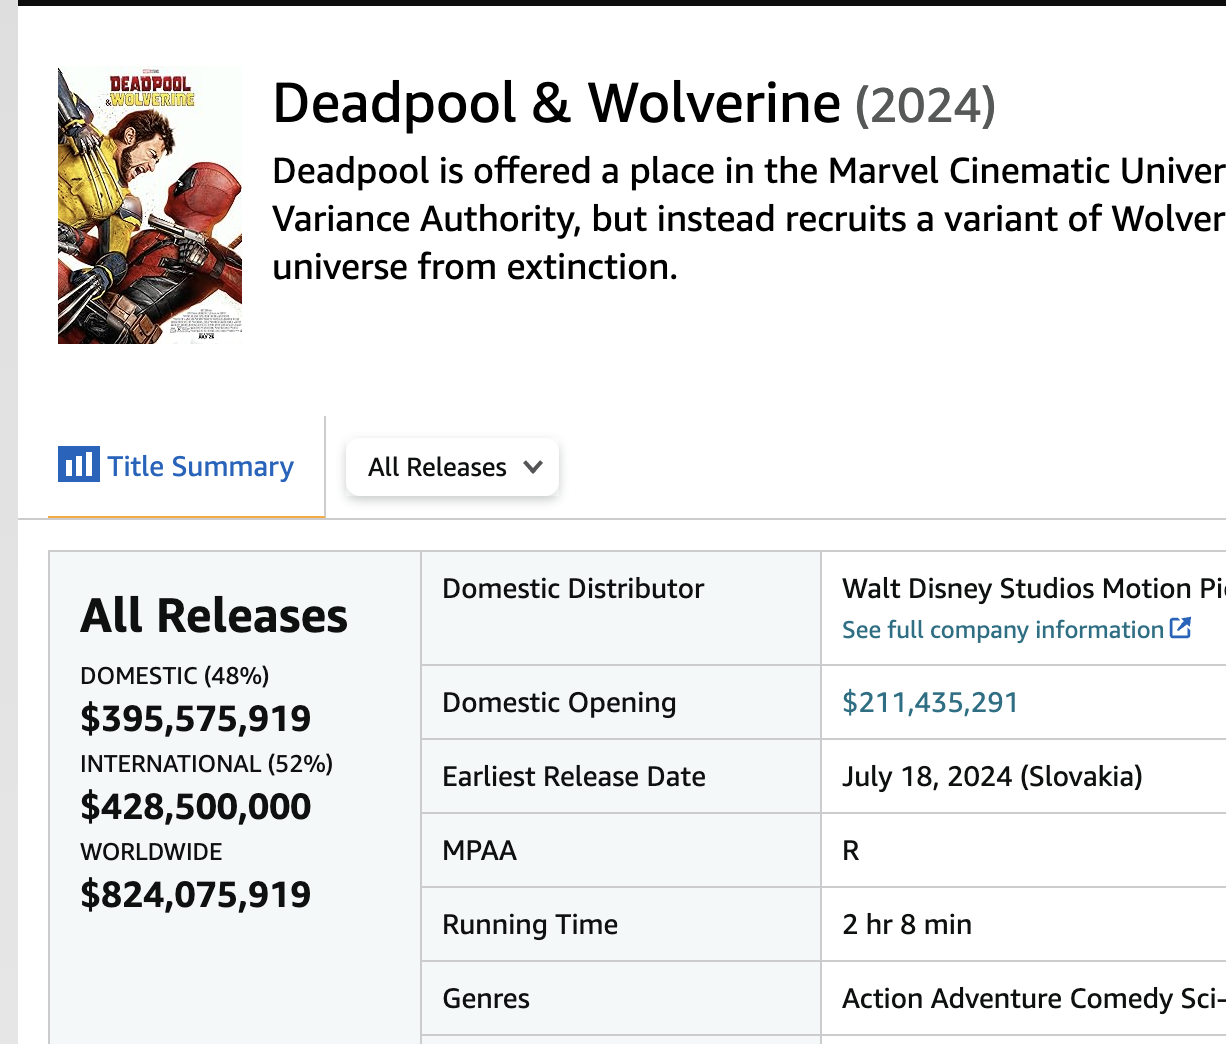This screenshot has width=1226, height=1044.
Task: Click the Earliest Release Date row label
Action: pyautogui.click(x=574, y=777)
